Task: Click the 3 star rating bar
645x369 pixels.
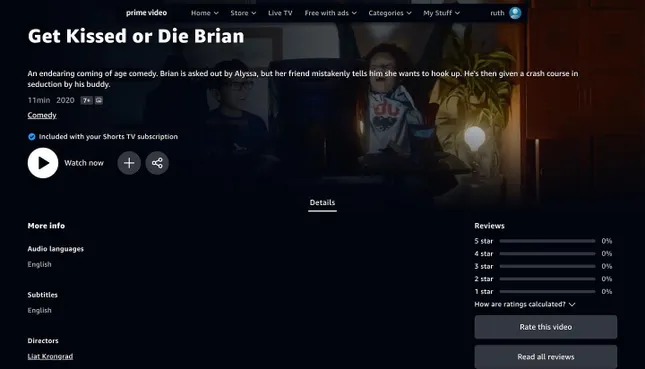Action: (x=547, y=267)
